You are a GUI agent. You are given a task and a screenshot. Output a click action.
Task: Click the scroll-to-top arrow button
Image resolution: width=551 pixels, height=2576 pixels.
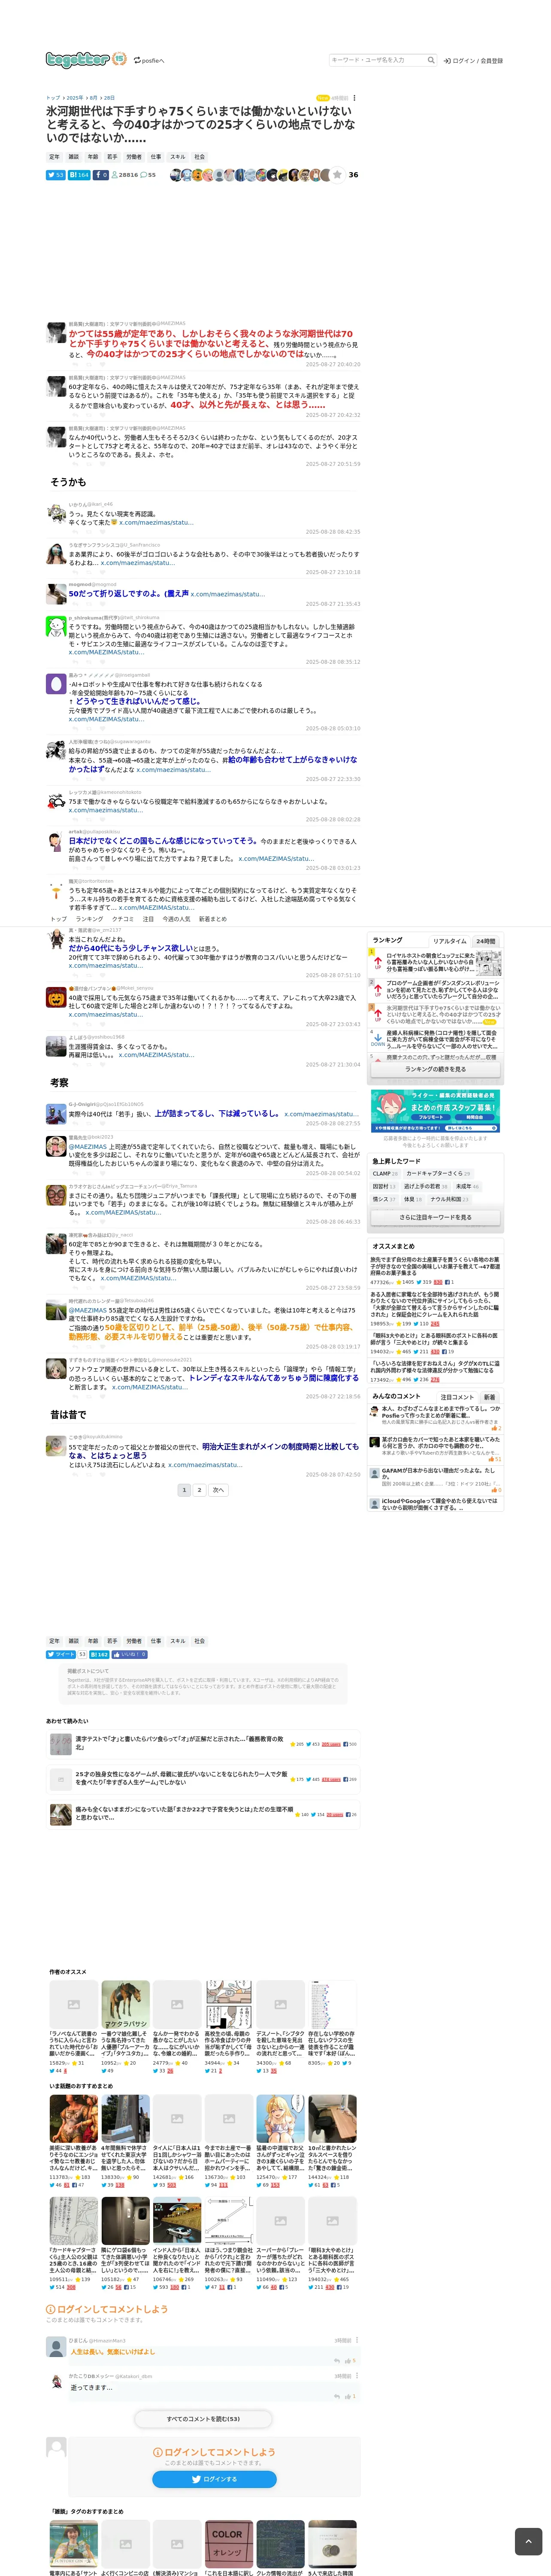point(528,2541)
